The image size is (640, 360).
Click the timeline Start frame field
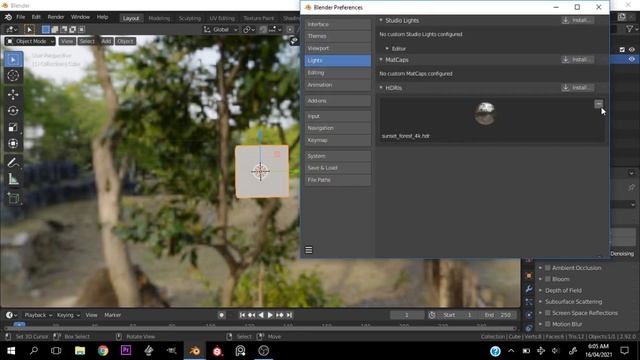[457, 315]
